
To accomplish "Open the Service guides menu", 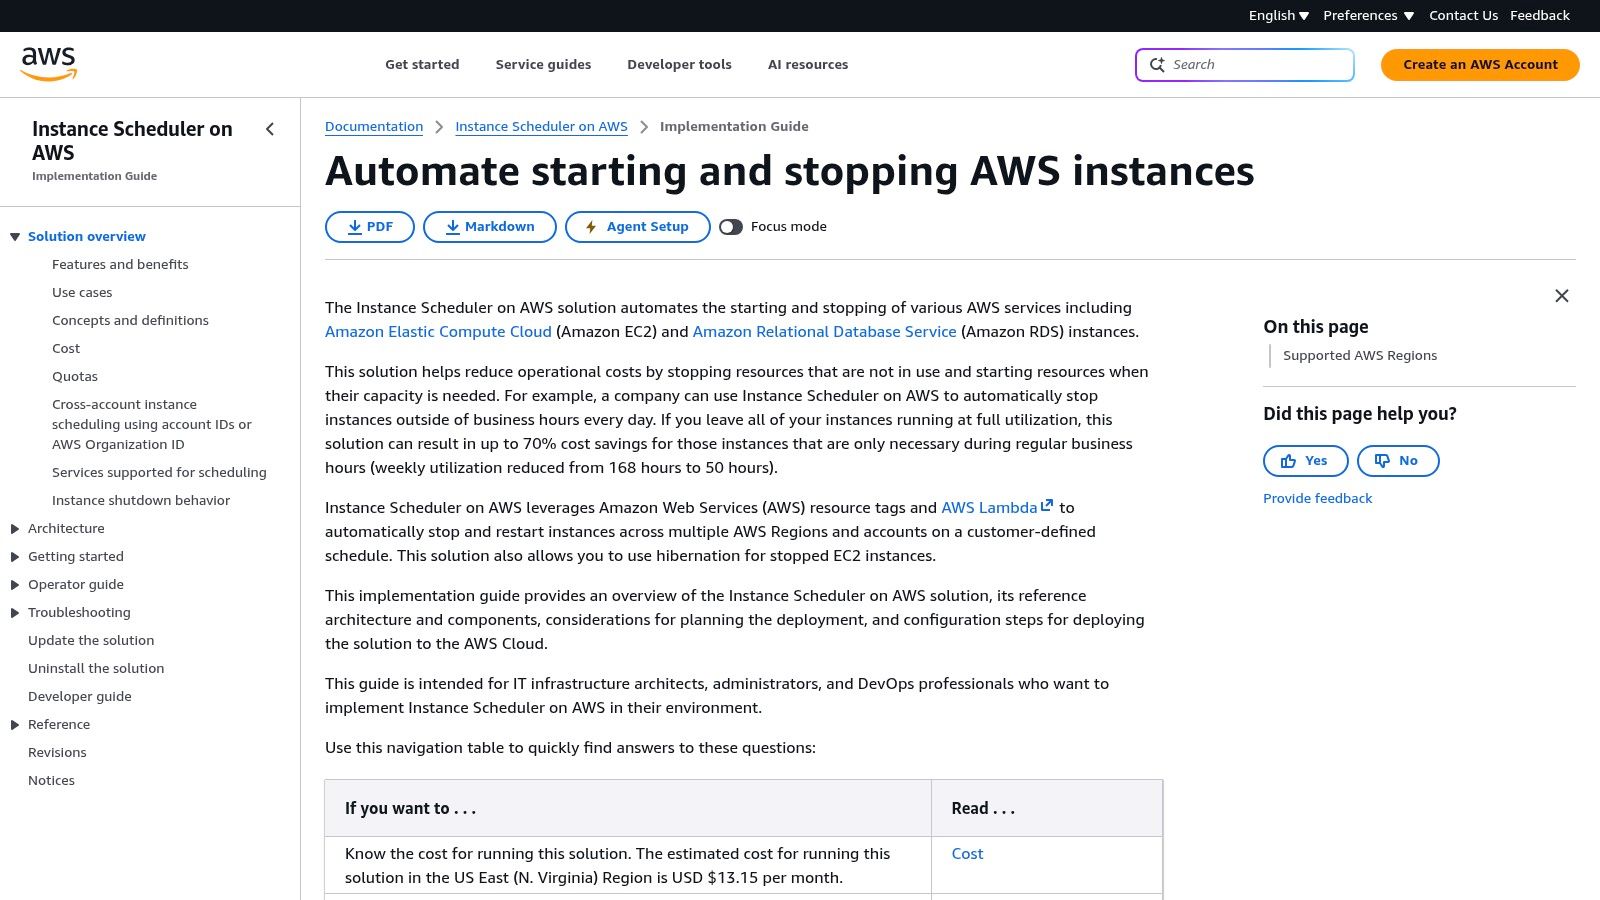I will point(543,65).
